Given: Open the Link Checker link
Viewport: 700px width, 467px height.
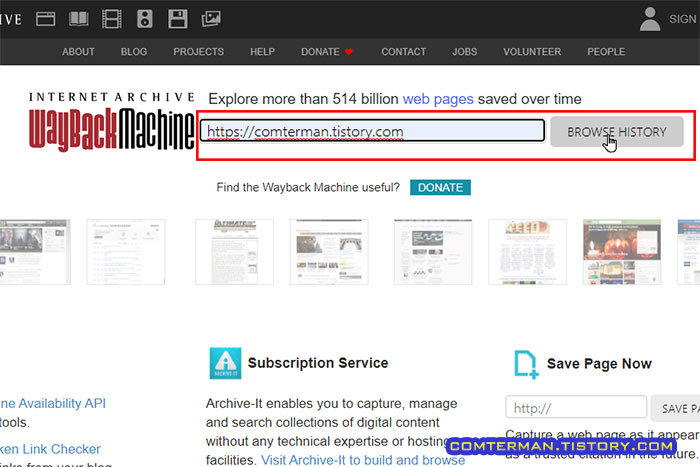Looking at the screenshot, I should click(x=50, y=449).
